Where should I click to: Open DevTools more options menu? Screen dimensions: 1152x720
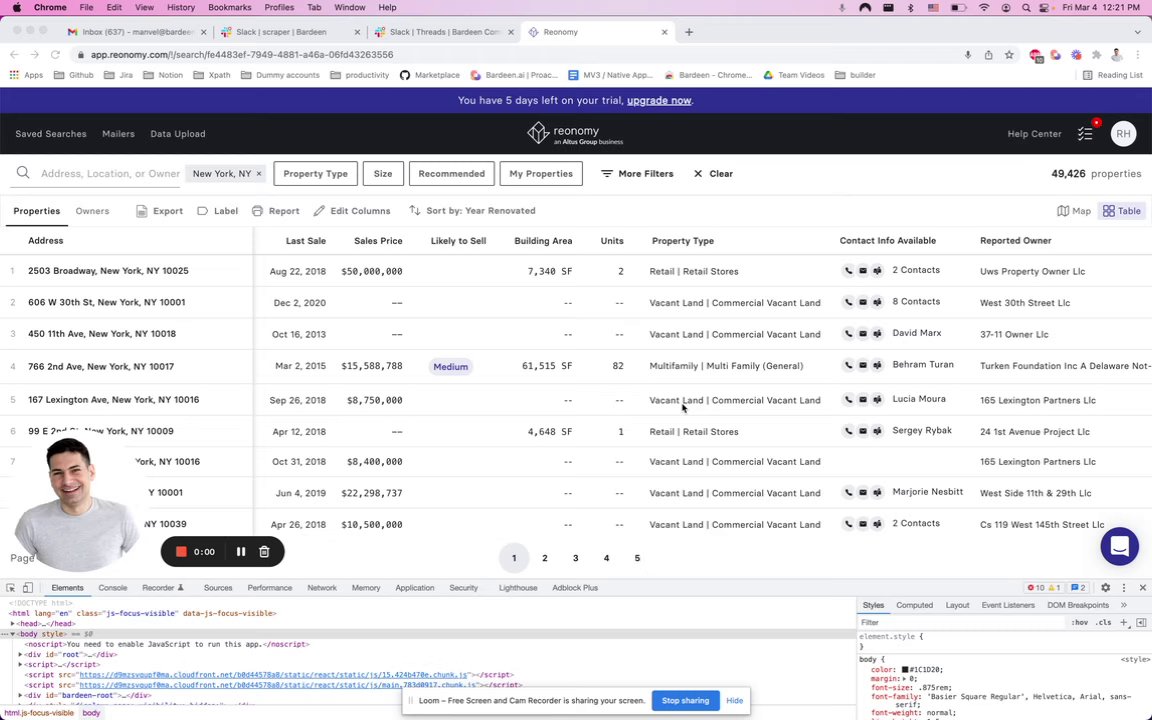[x=1123, y=588]
